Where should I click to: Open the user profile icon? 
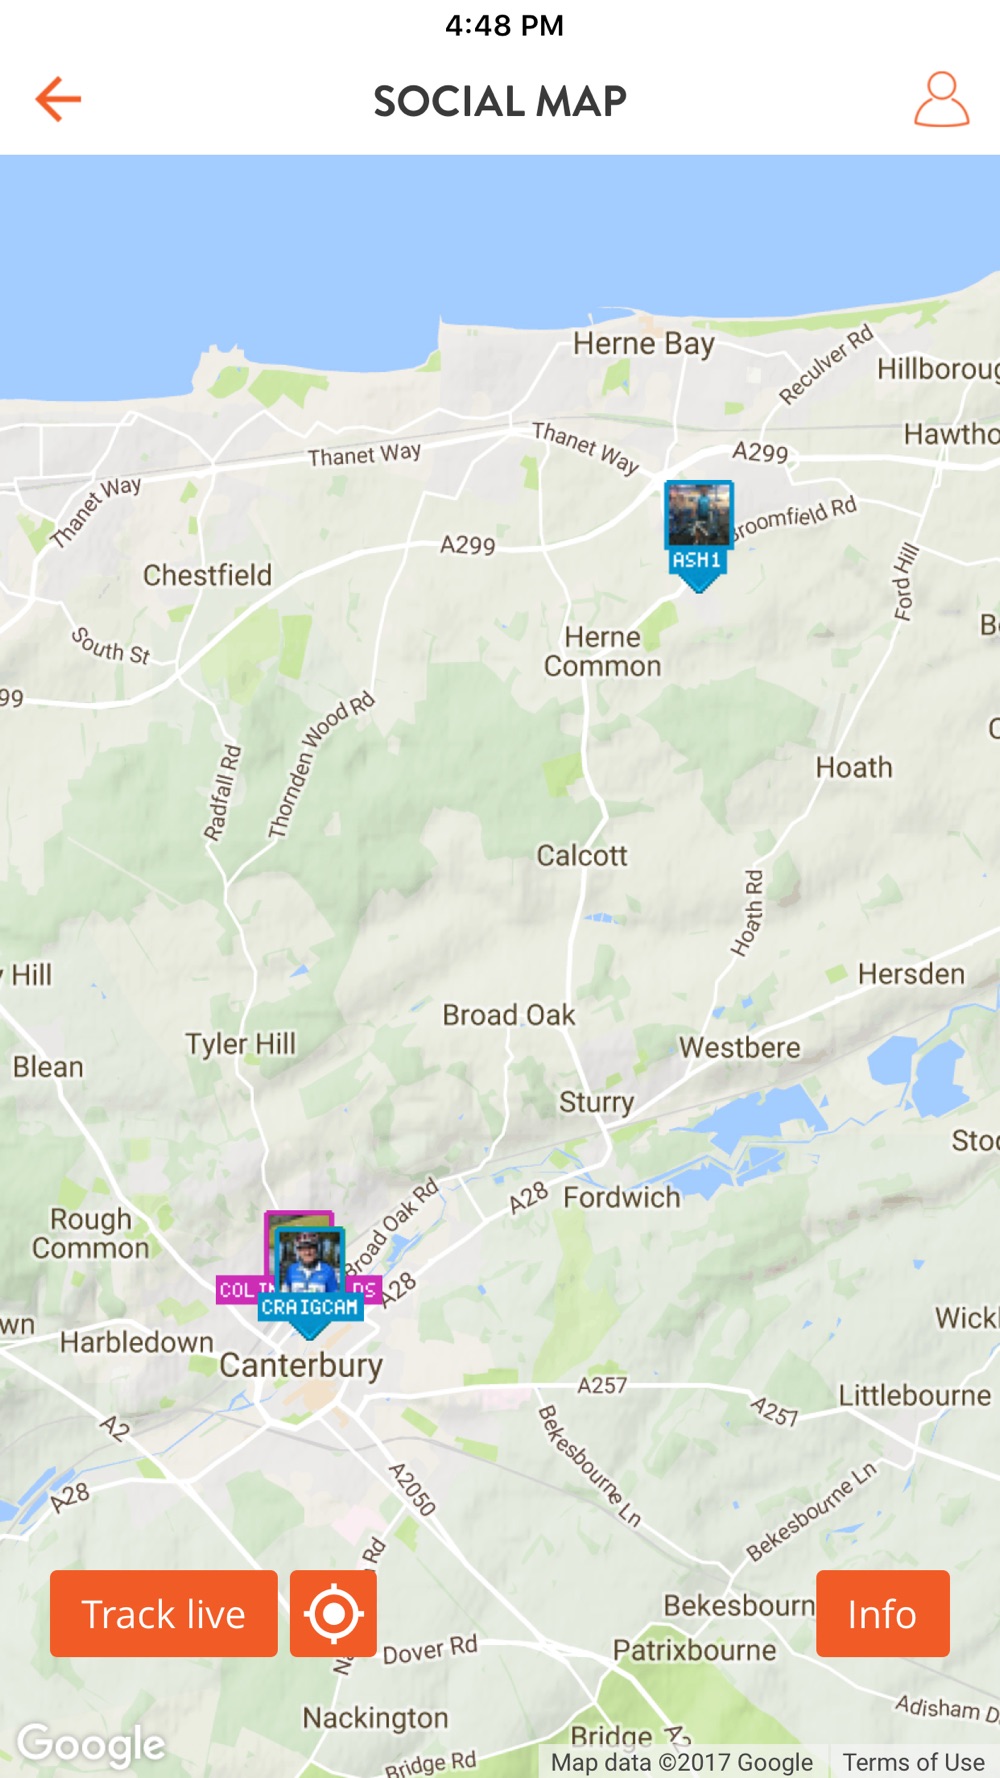point(941,99)
